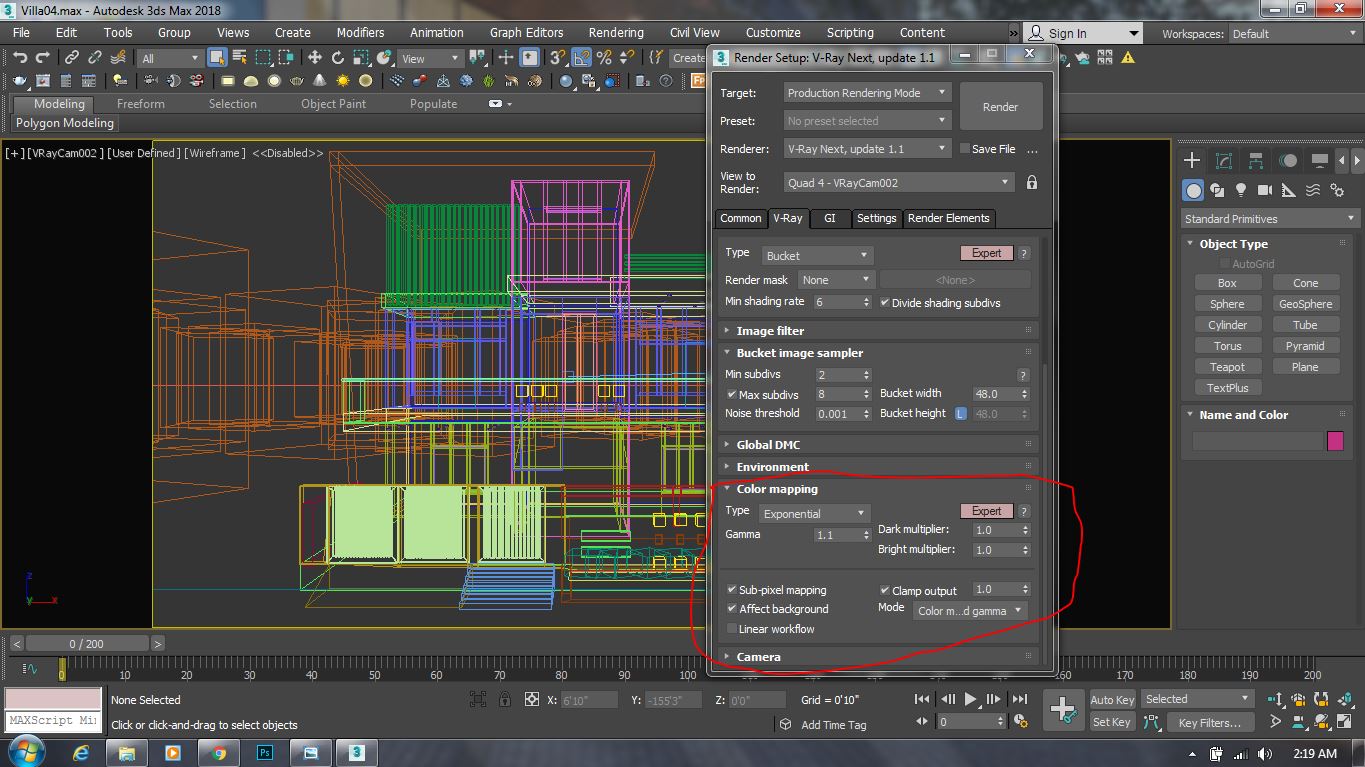Create a Teapot primitive

point(1227,366)
